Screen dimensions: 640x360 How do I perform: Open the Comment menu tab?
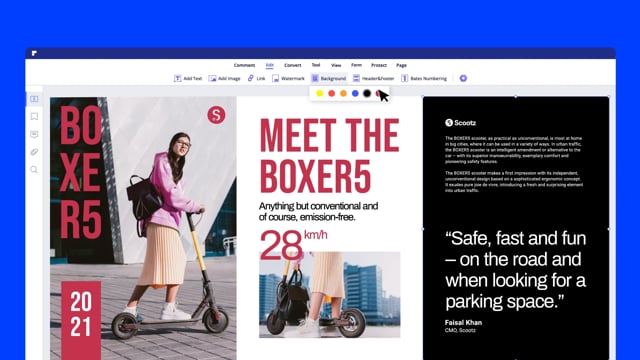point(244,65)
